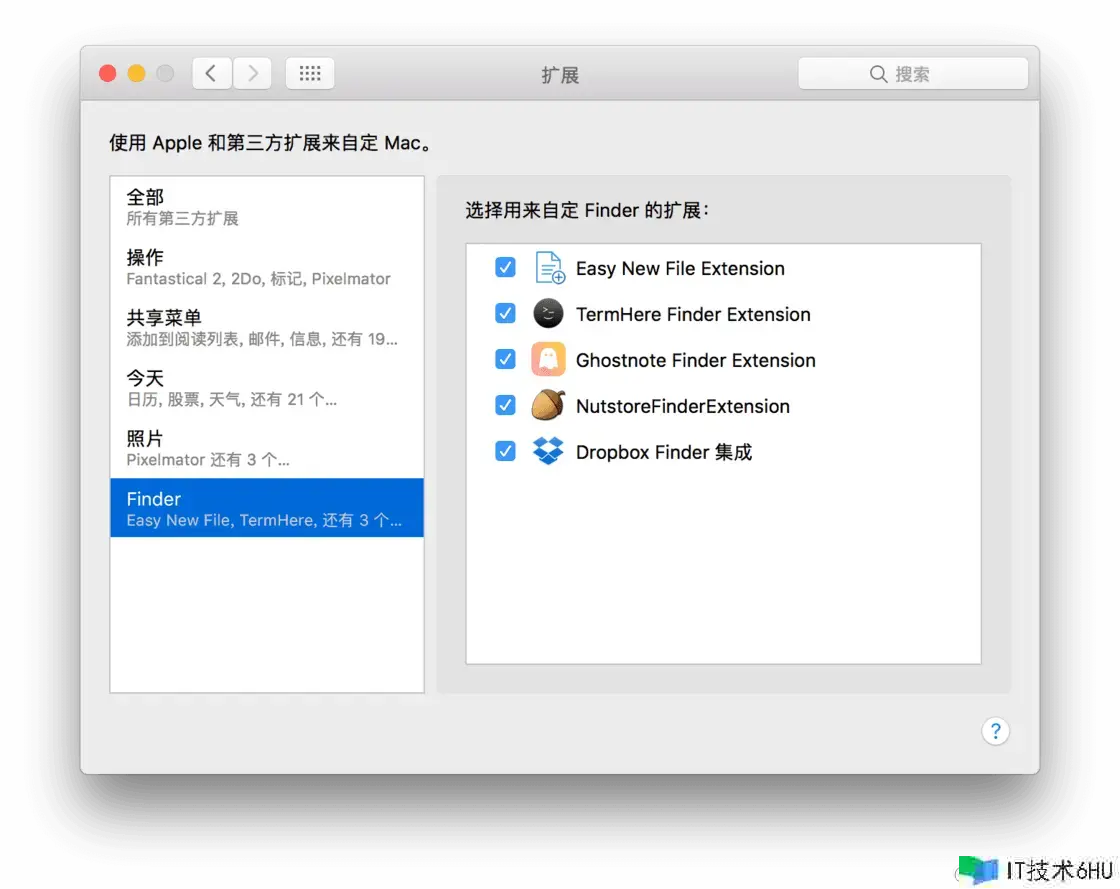This screenshot has width=1120, height=889.
Task: Click the Nutstore acorn icon
Action: [x=548, y=406]
